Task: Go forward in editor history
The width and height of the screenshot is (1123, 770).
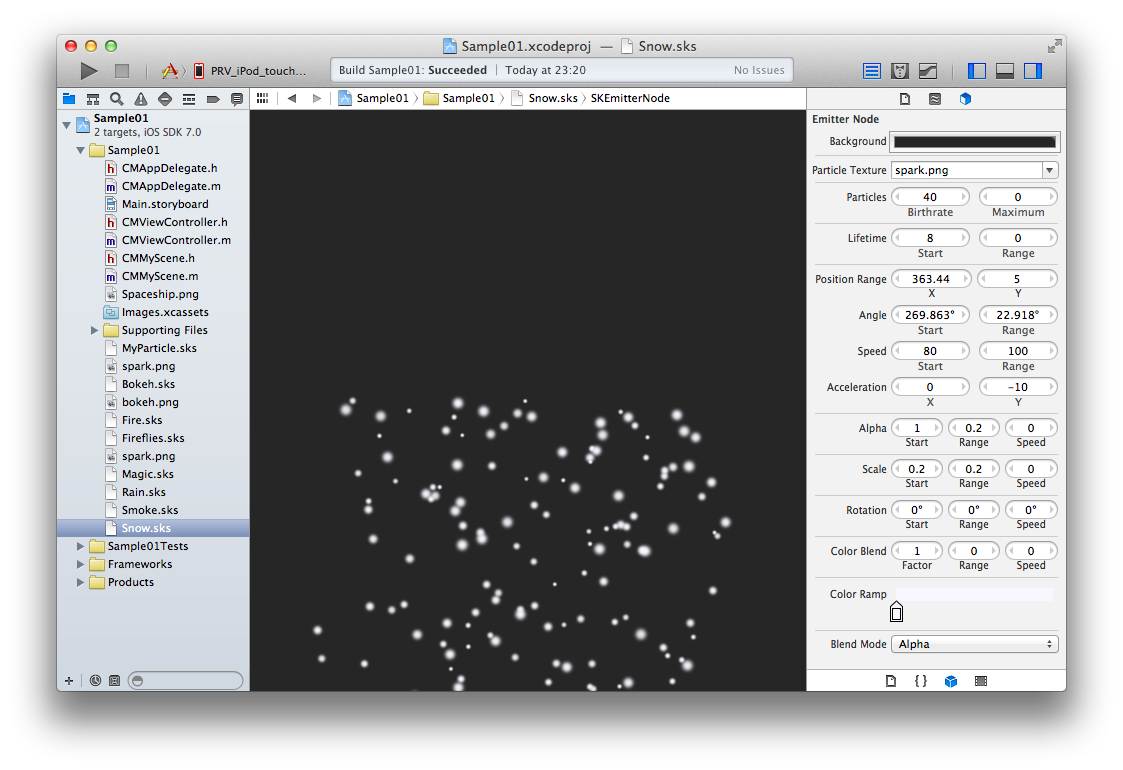Action: (x=317, y=98)
